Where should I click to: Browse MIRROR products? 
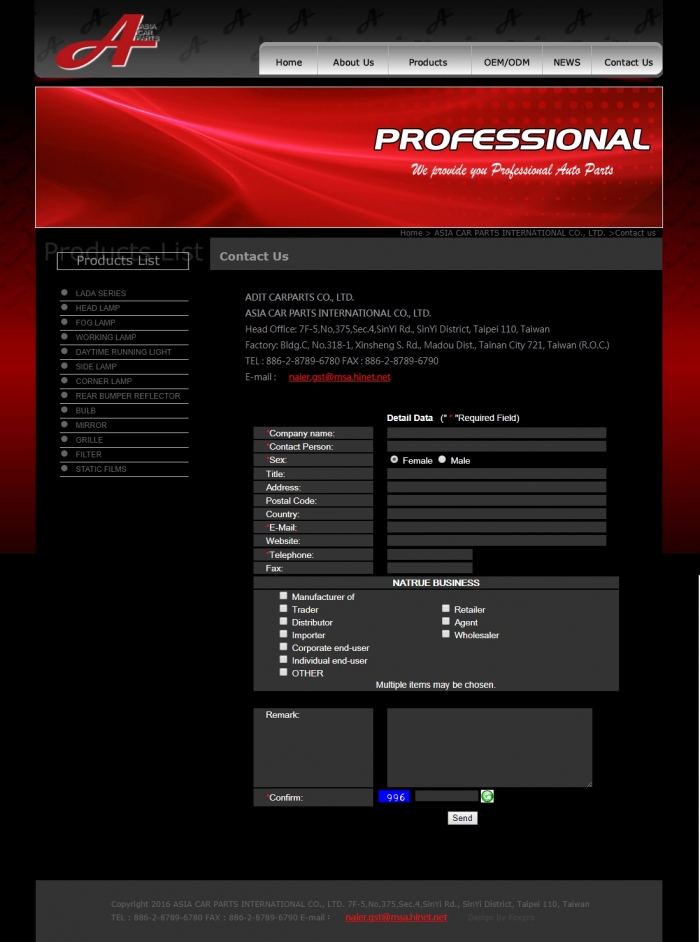(91, 425)
